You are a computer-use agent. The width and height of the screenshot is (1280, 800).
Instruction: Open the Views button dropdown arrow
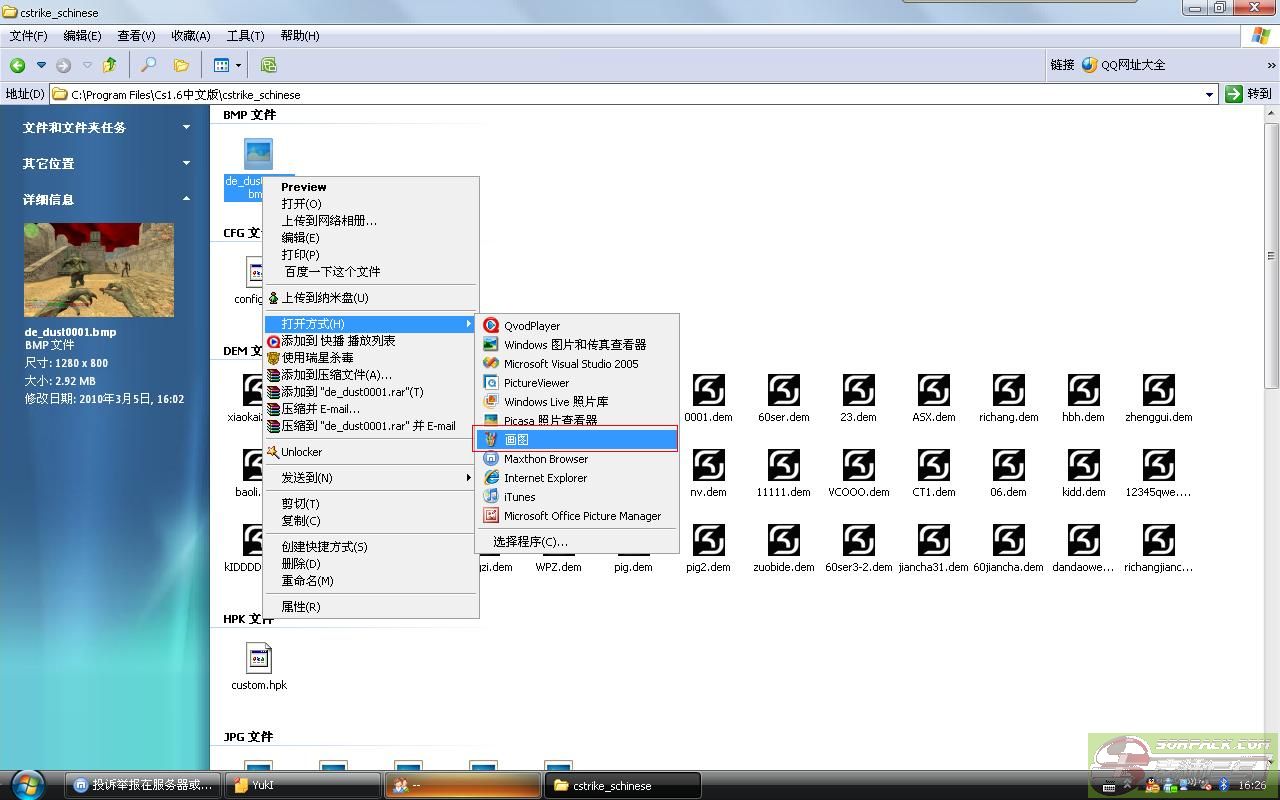click(239, 65)
